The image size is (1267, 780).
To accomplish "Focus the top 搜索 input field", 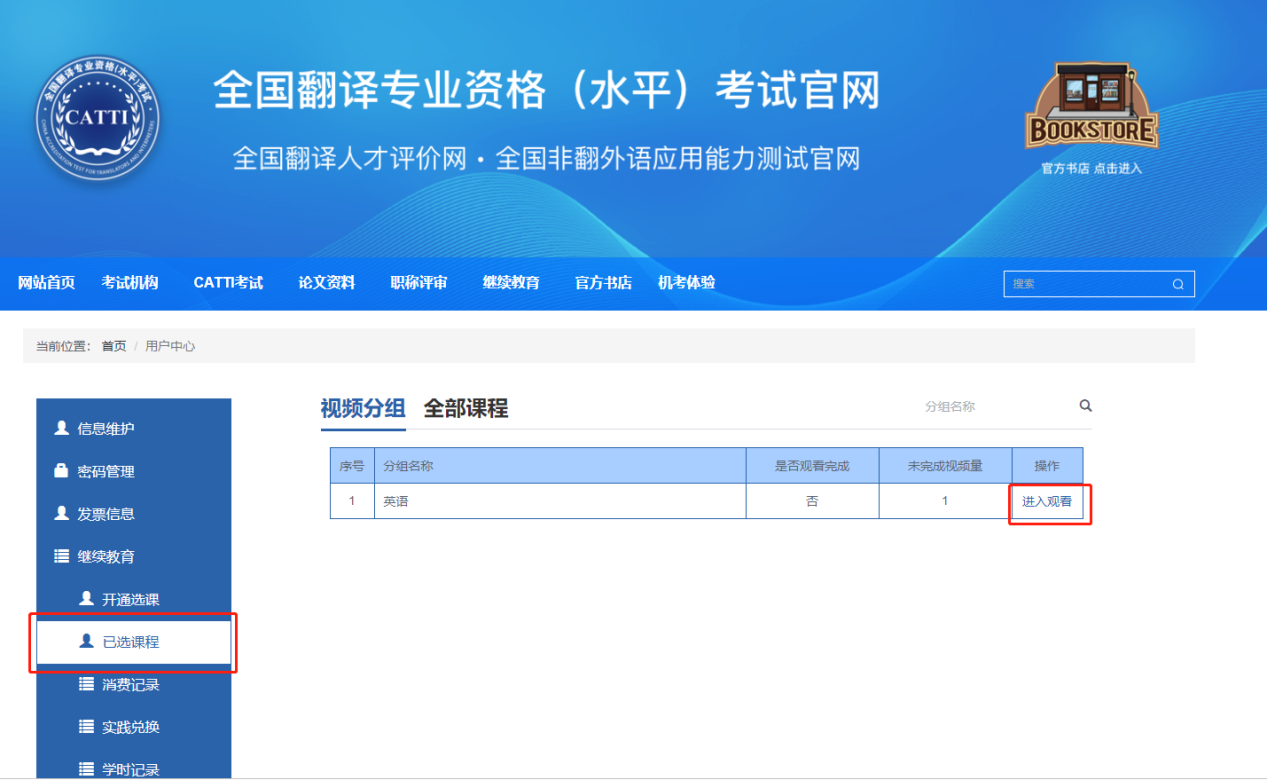I will click(1085, 284).
